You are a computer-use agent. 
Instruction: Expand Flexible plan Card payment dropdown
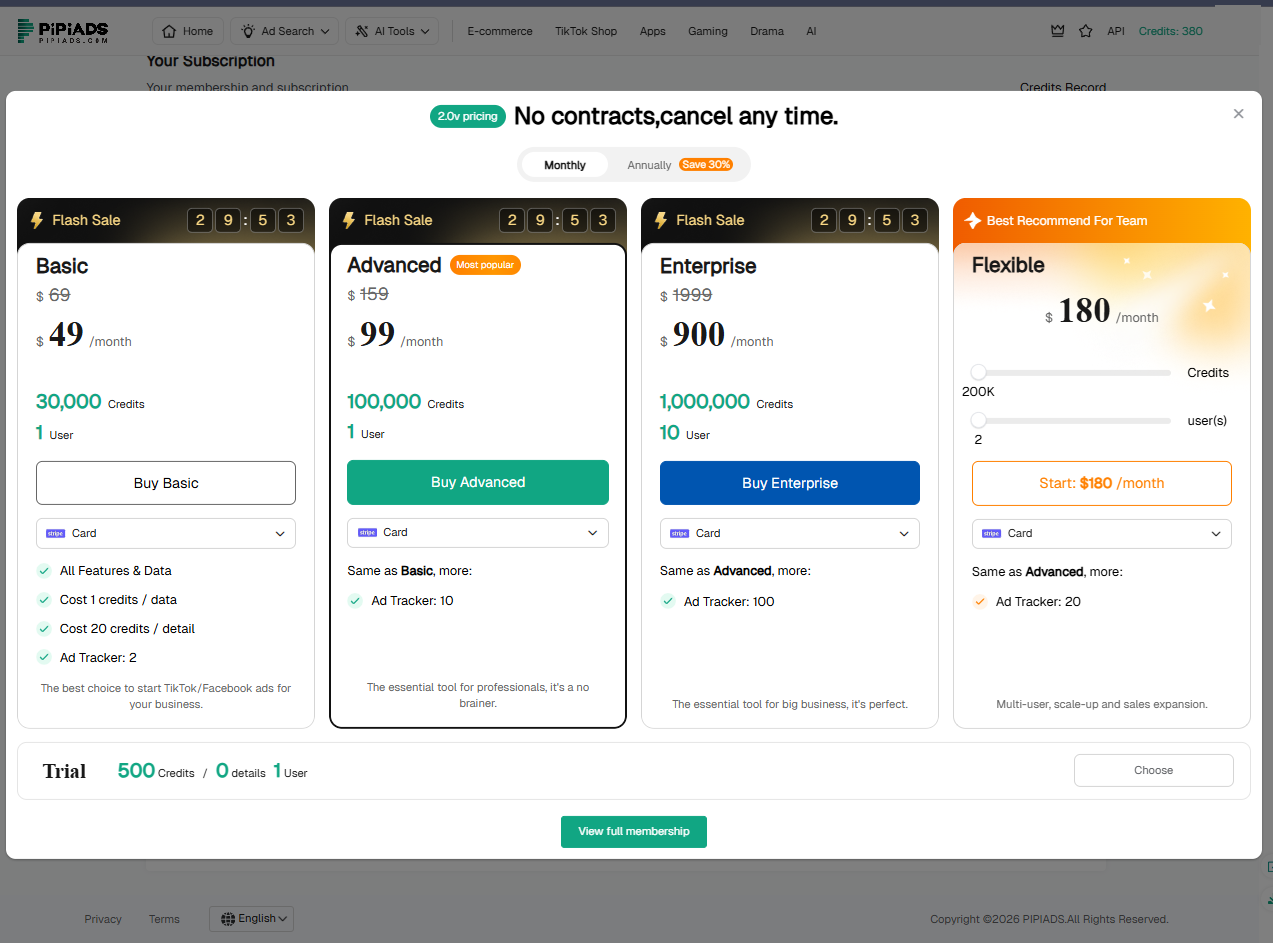(1102, 533)
